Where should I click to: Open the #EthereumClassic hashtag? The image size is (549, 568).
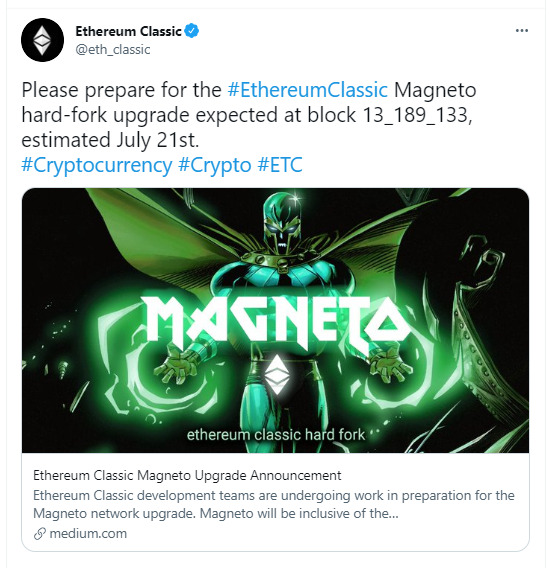307,90
